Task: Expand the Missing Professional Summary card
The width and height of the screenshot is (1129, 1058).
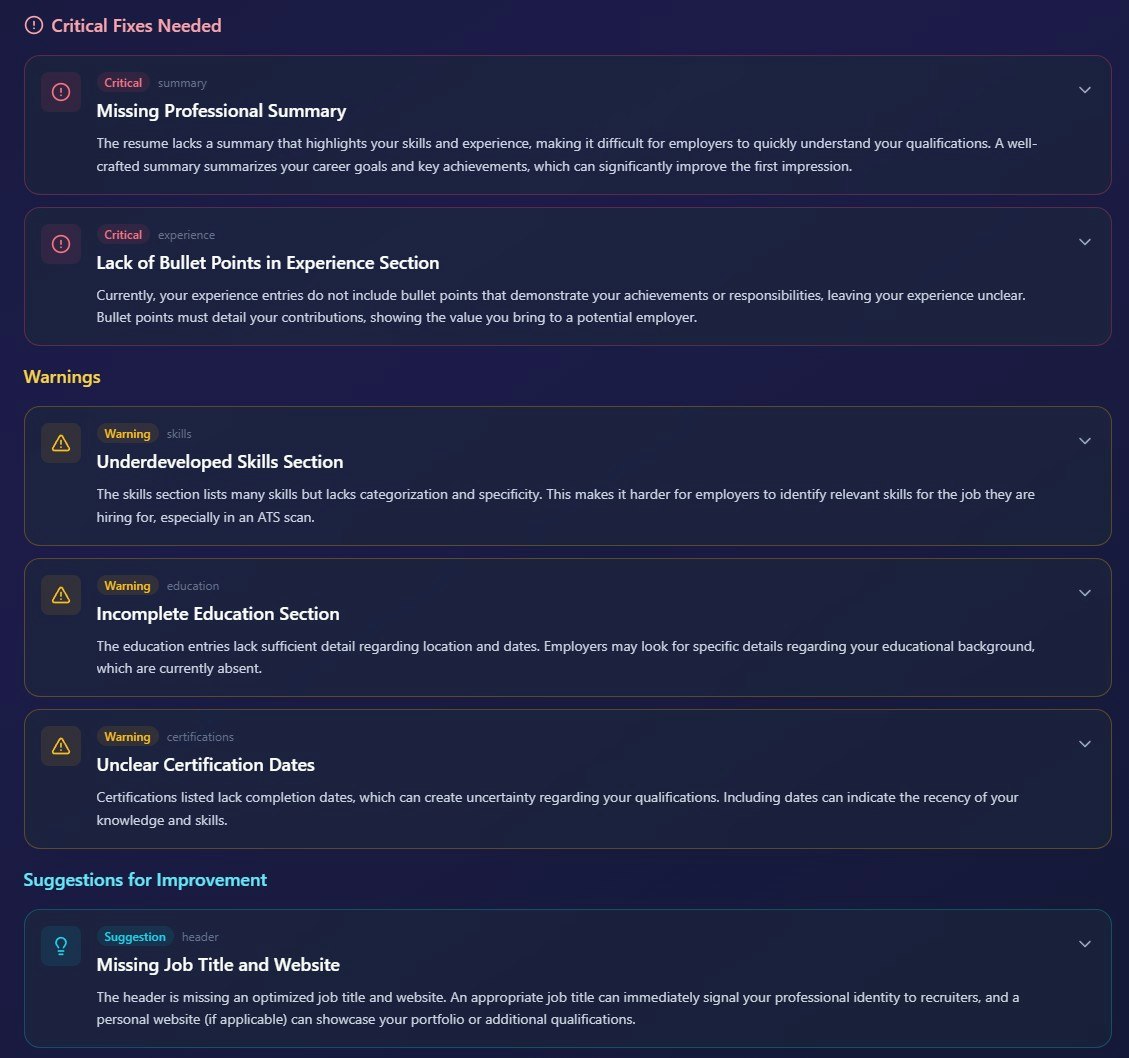Action: (1084, 89)
